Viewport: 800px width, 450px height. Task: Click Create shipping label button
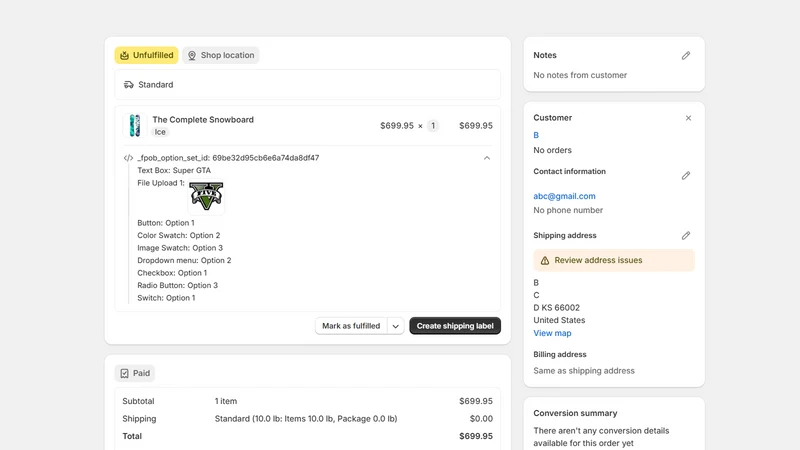[455, 326]
